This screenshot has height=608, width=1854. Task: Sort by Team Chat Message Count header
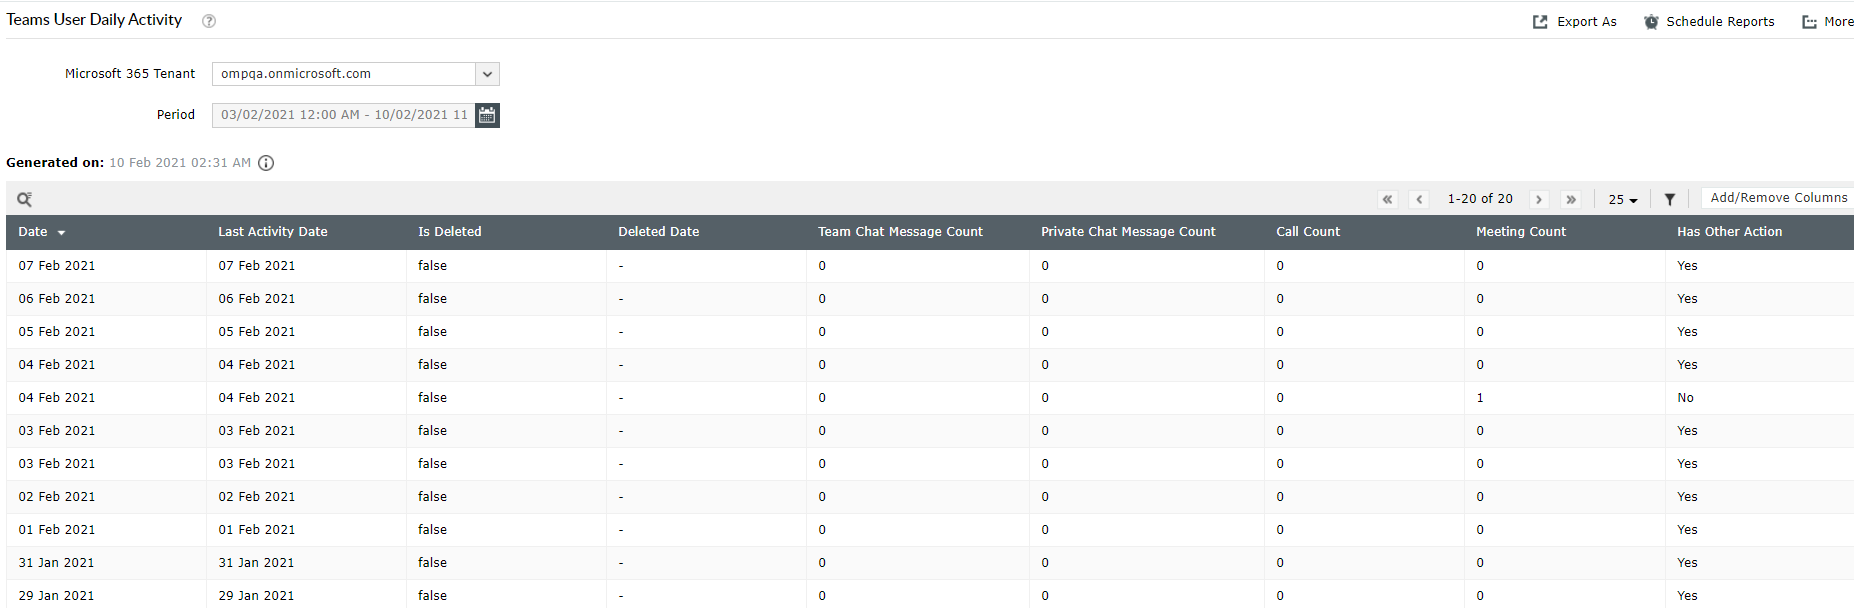pos(900,232)
